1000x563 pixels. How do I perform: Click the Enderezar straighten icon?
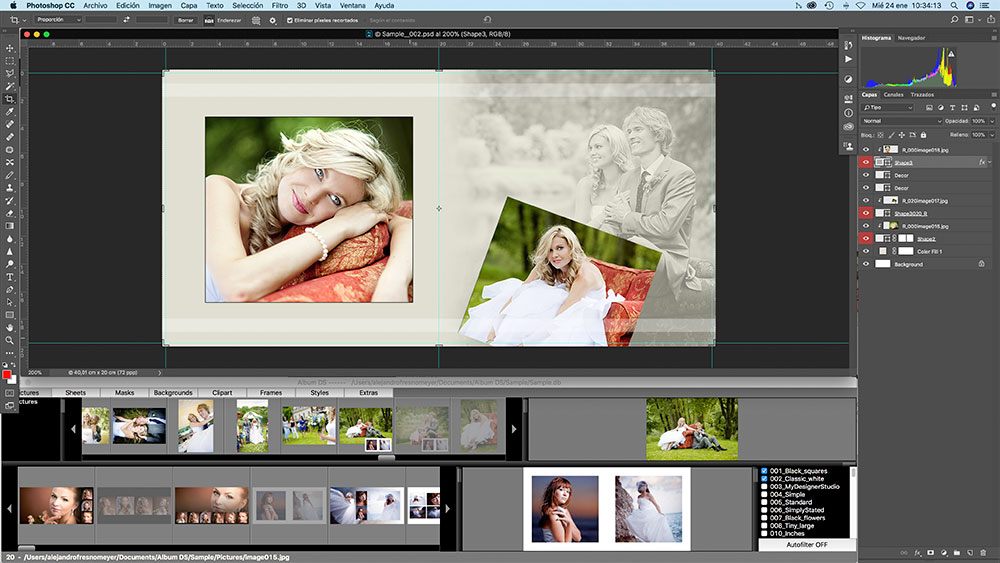(x=209, y=20)
